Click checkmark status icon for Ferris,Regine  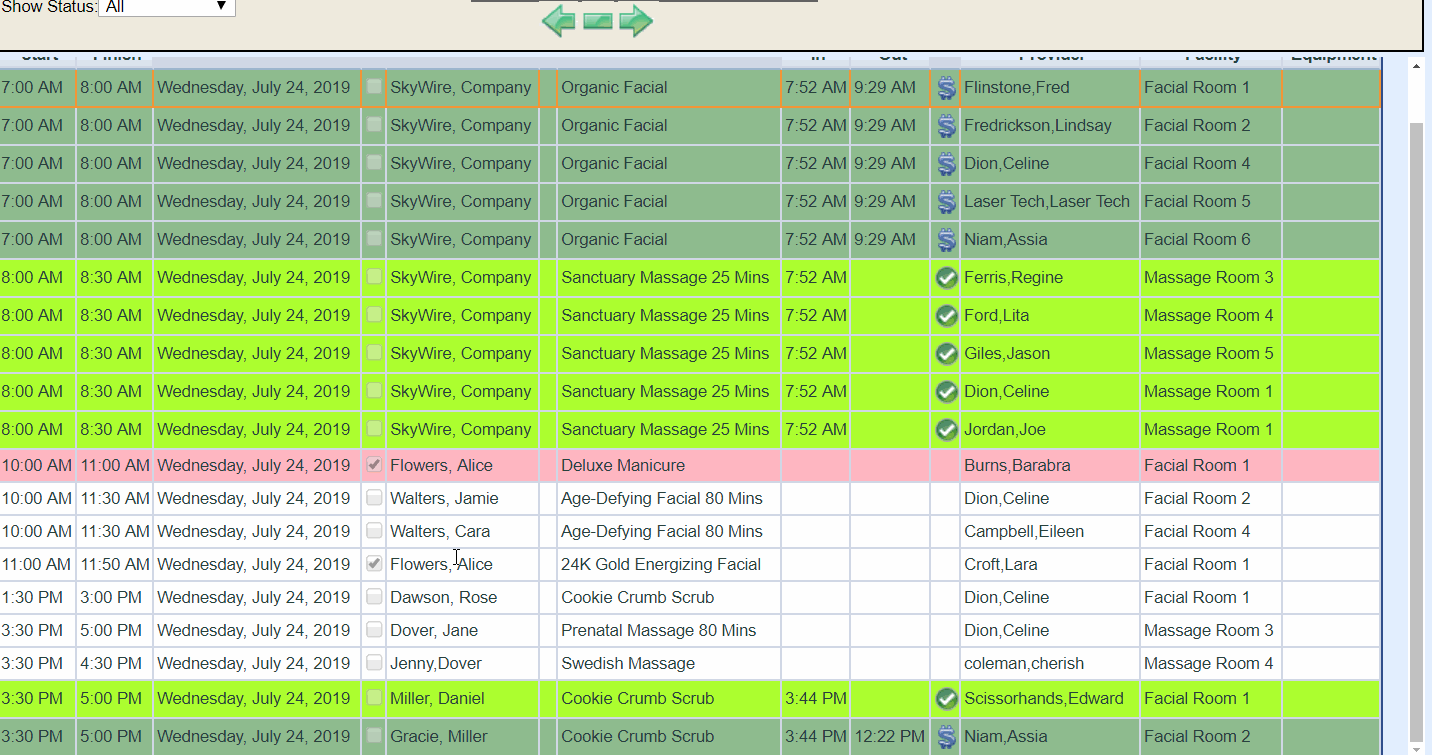pos(946,278)
